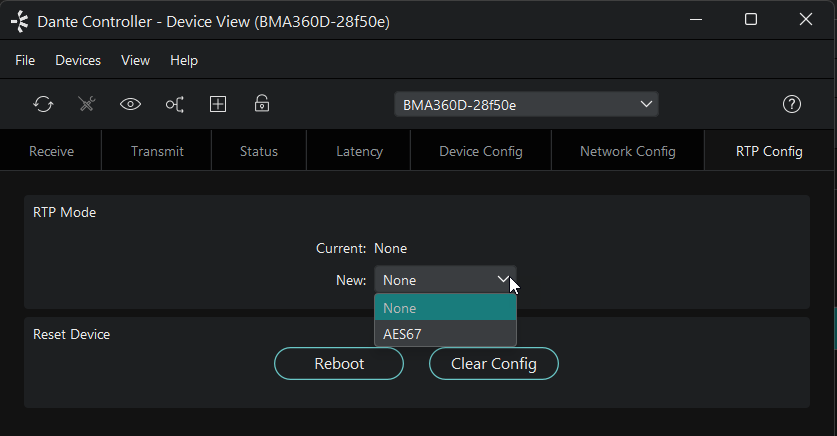Open the Help menu
The image size is (837, 436).
click(184, 60)
